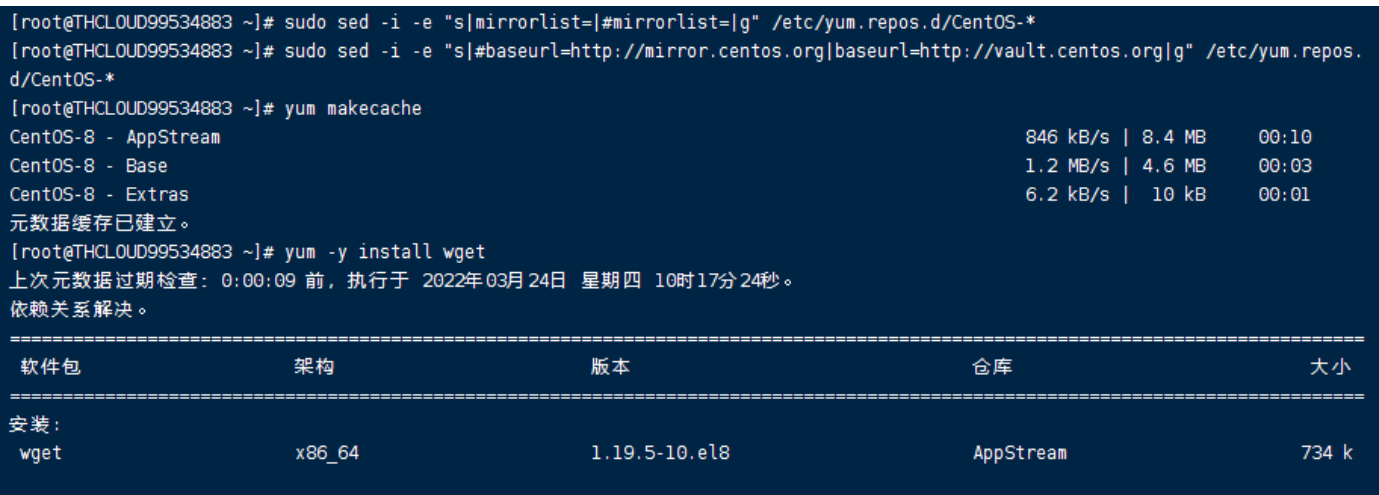Screen dimensions: 1379x495
Task: Click the CentOS-8 - Extras repository line
Action: (x=98, y=193)
